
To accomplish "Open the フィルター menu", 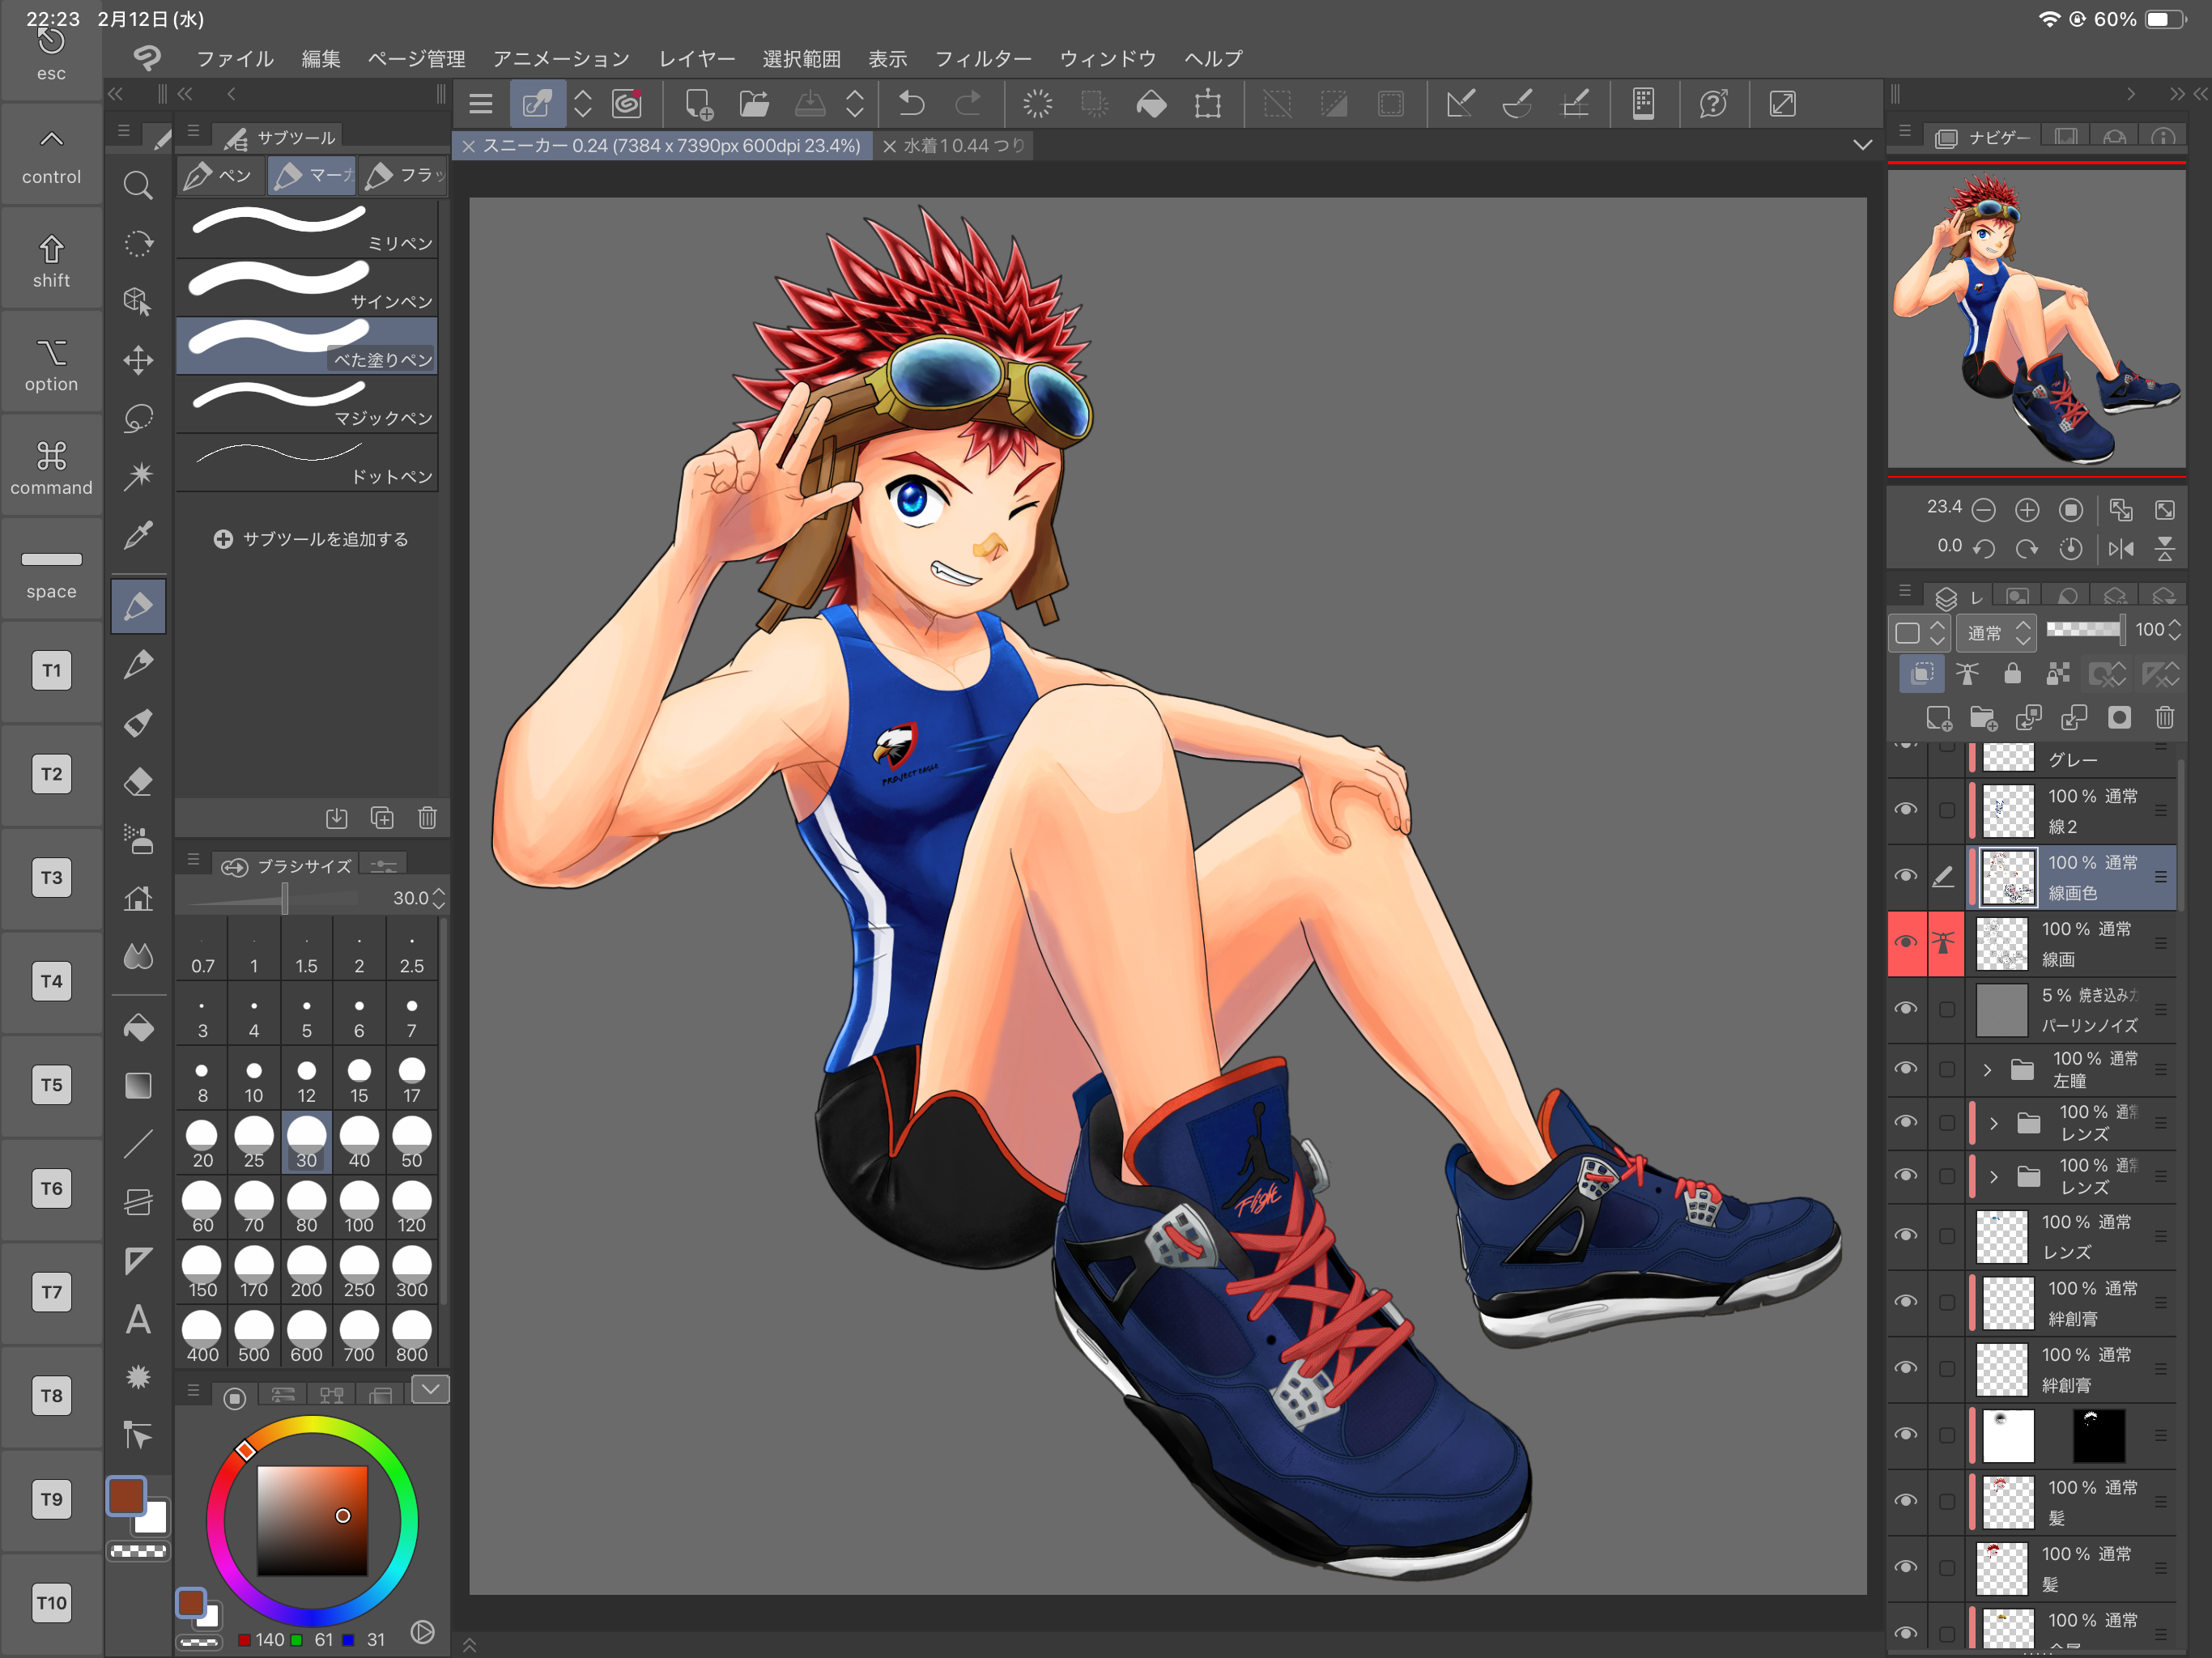I will tap(983, 58).
